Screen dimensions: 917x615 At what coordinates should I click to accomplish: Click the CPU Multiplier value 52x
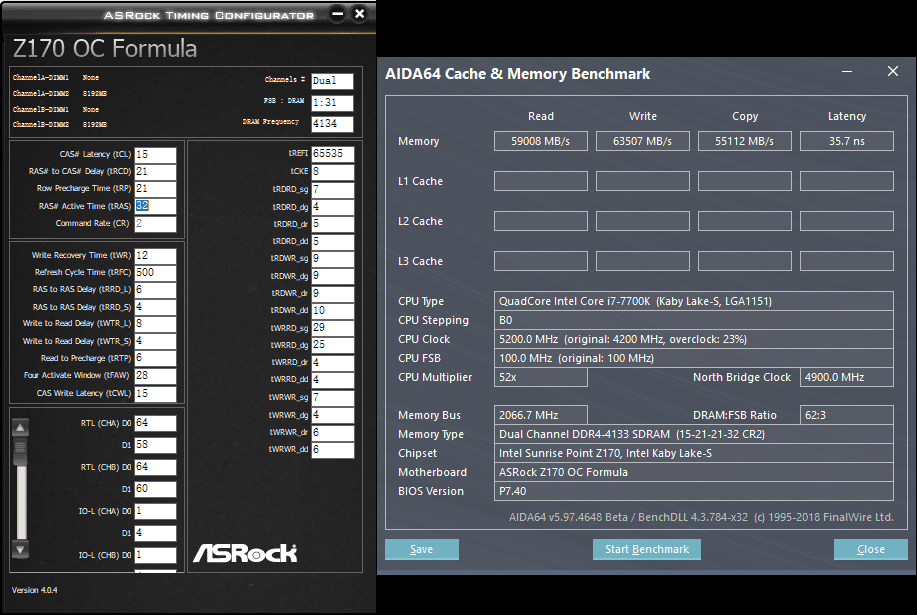[540, 377]
